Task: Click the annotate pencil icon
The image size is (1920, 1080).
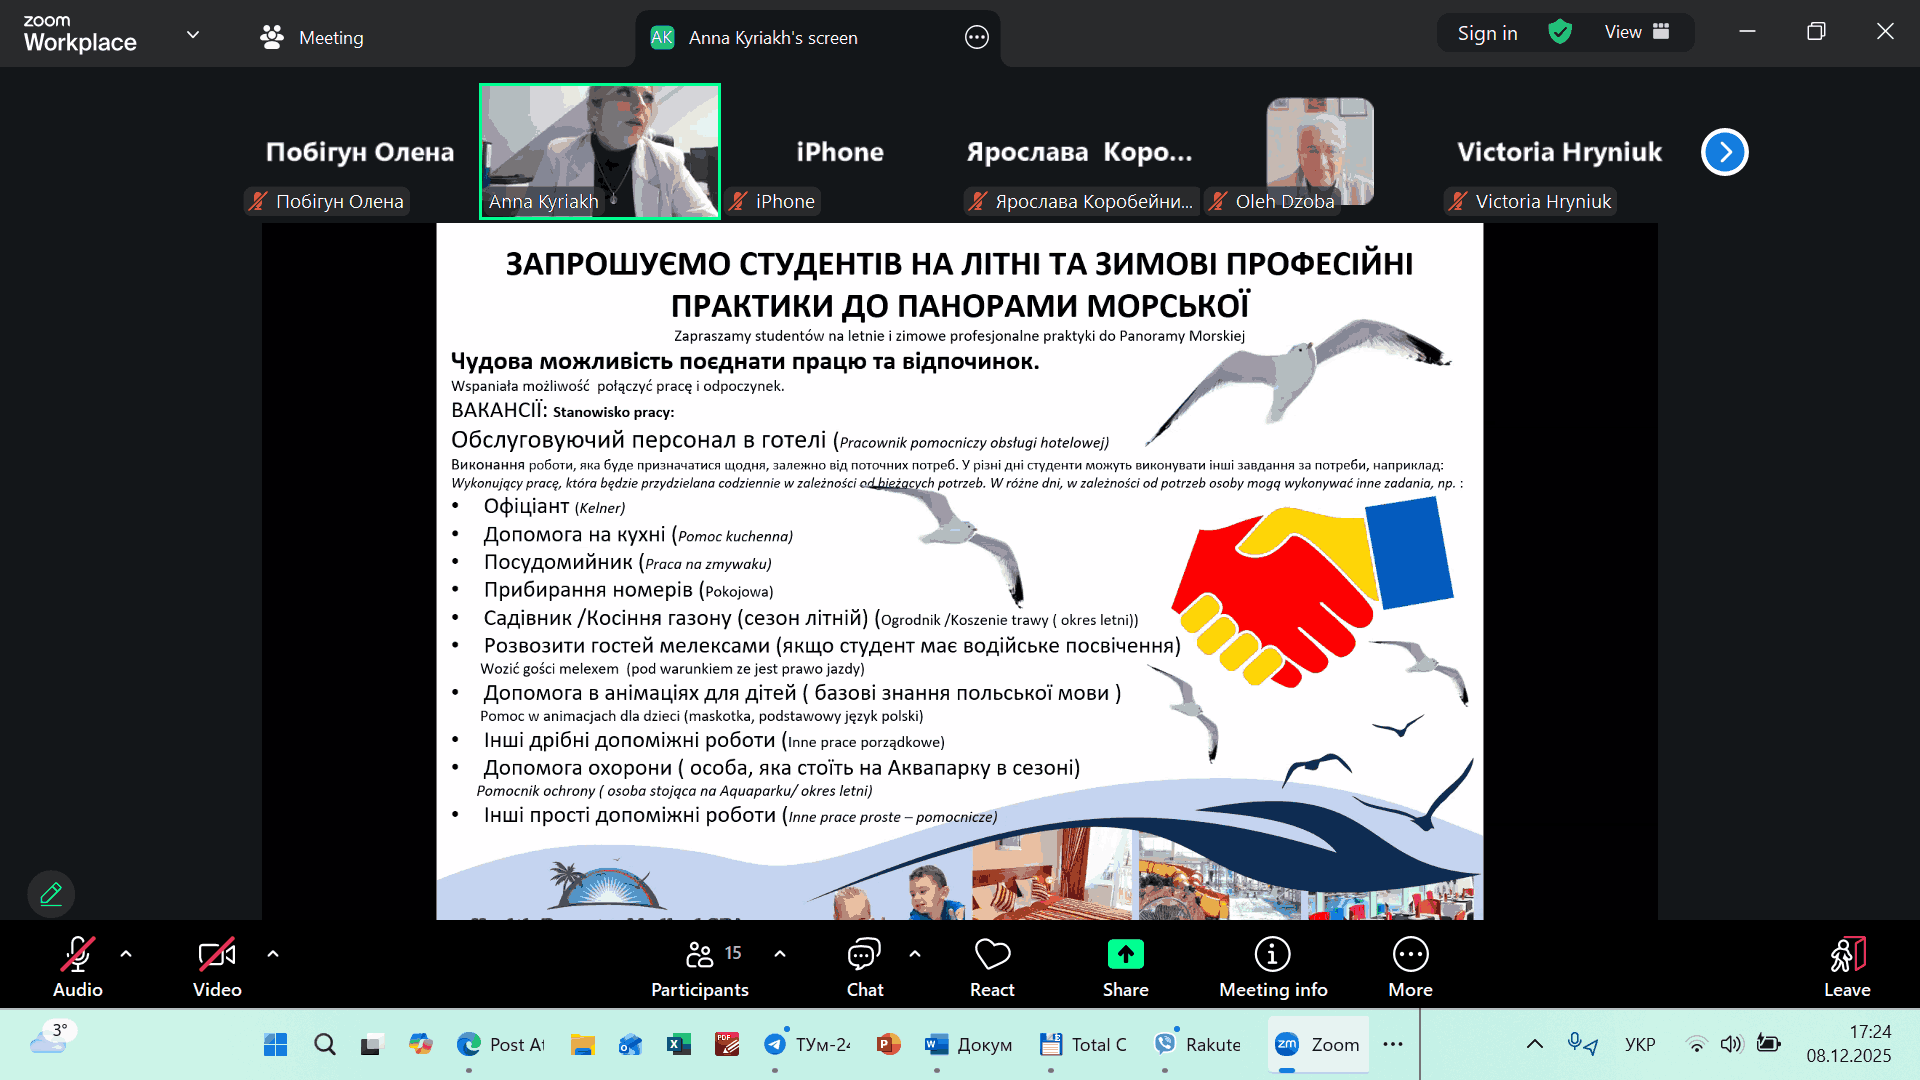Action: click(x=51, y=893)
